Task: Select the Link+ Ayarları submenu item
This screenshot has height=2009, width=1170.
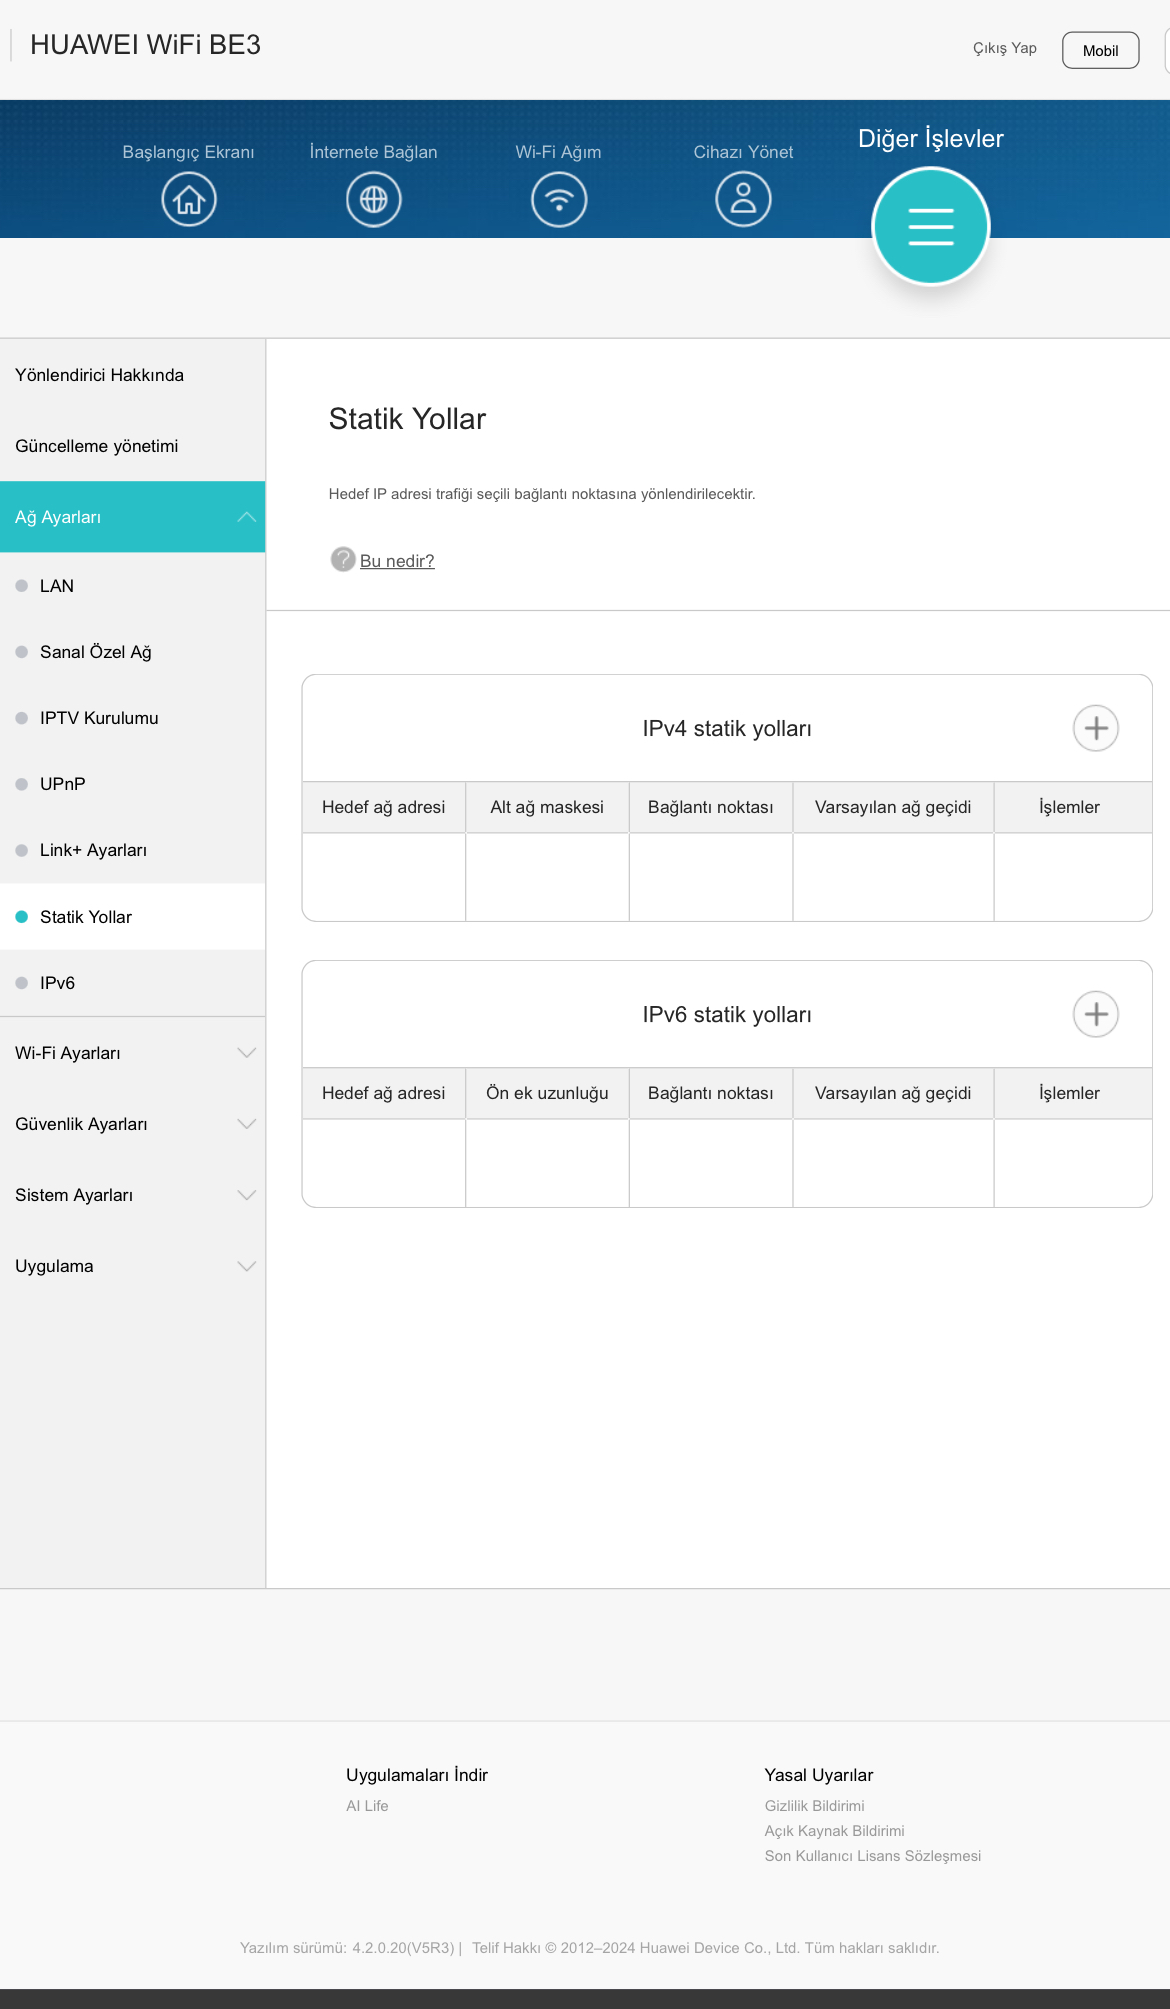Action: [133, 850]
